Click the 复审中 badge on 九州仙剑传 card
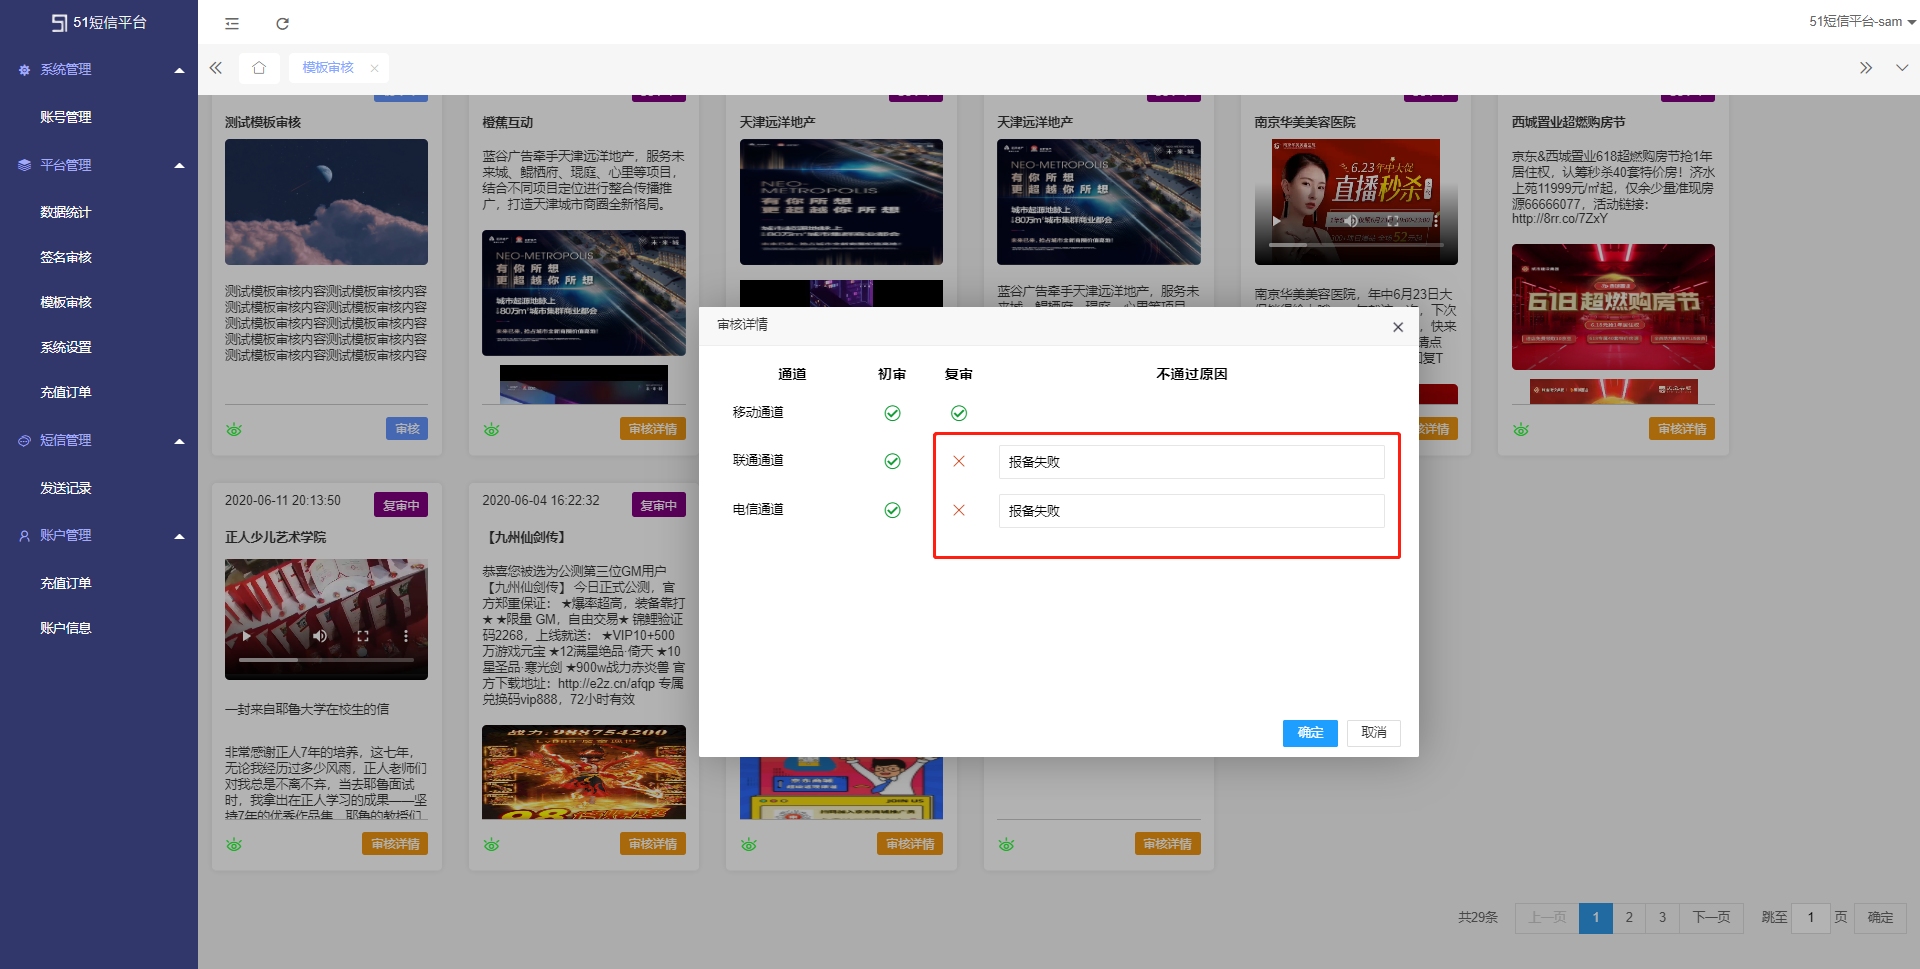 coord(659,505)
